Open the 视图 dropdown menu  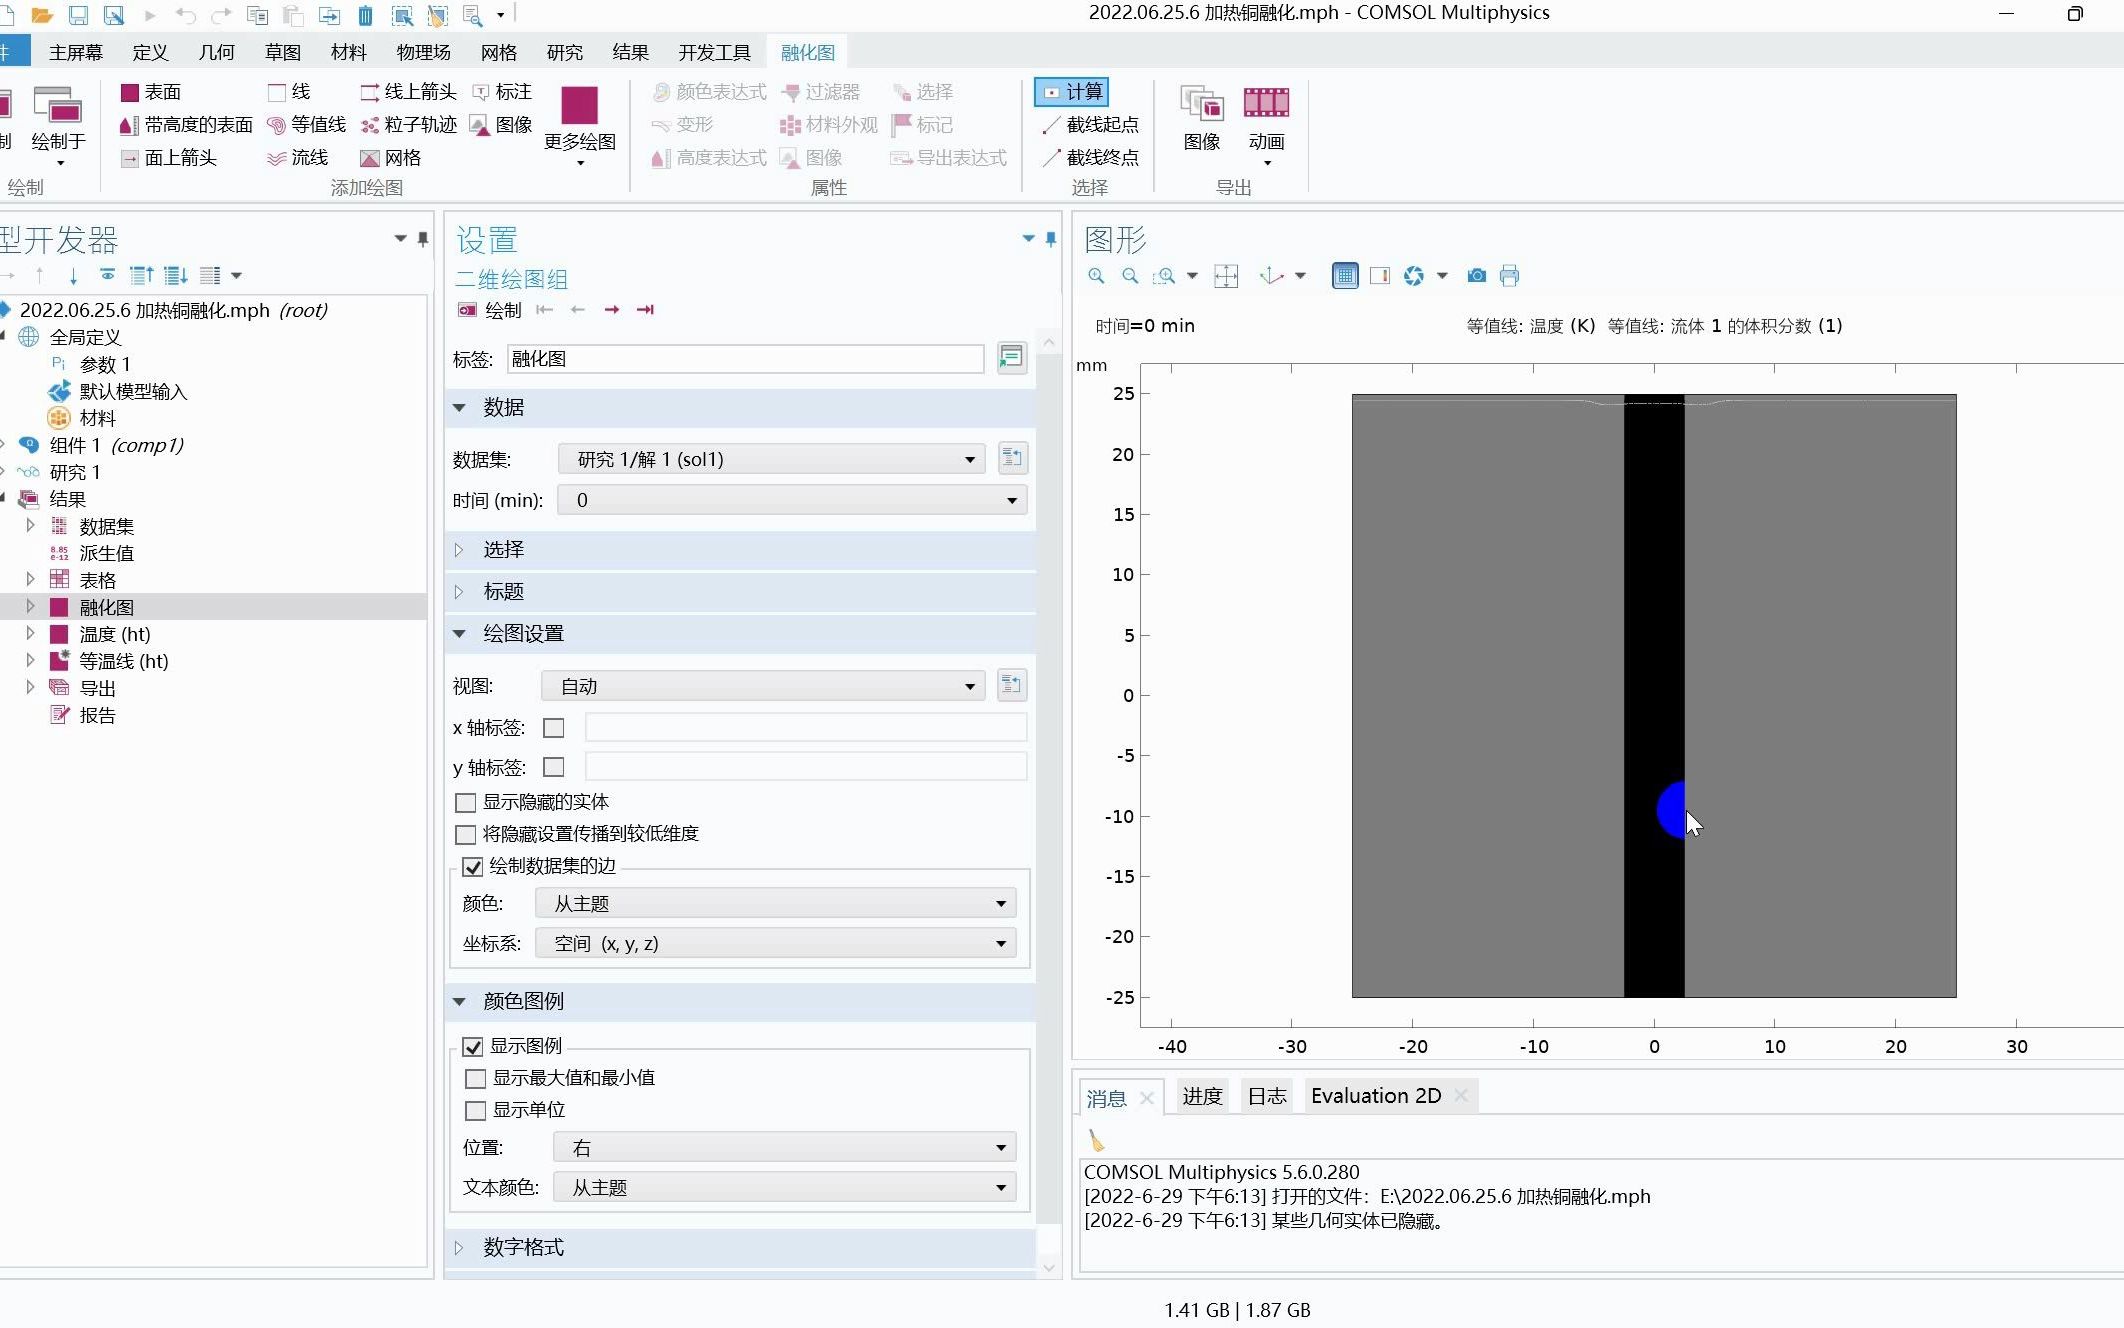tap(762, 684)
